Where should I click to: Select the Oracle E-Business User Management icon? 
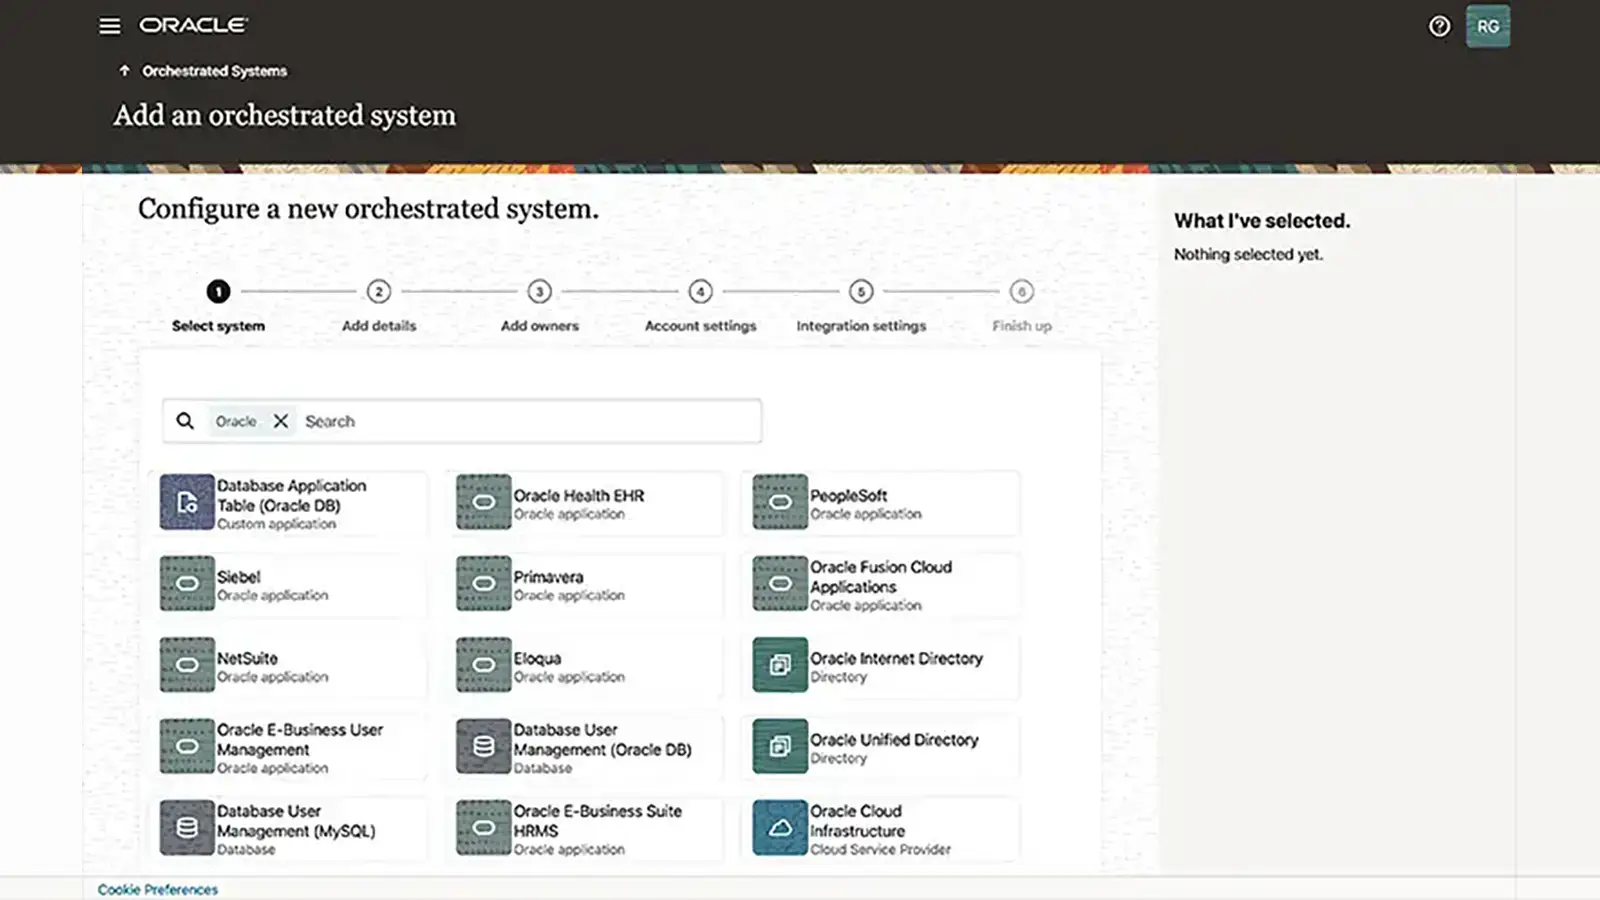coord(187,746)
